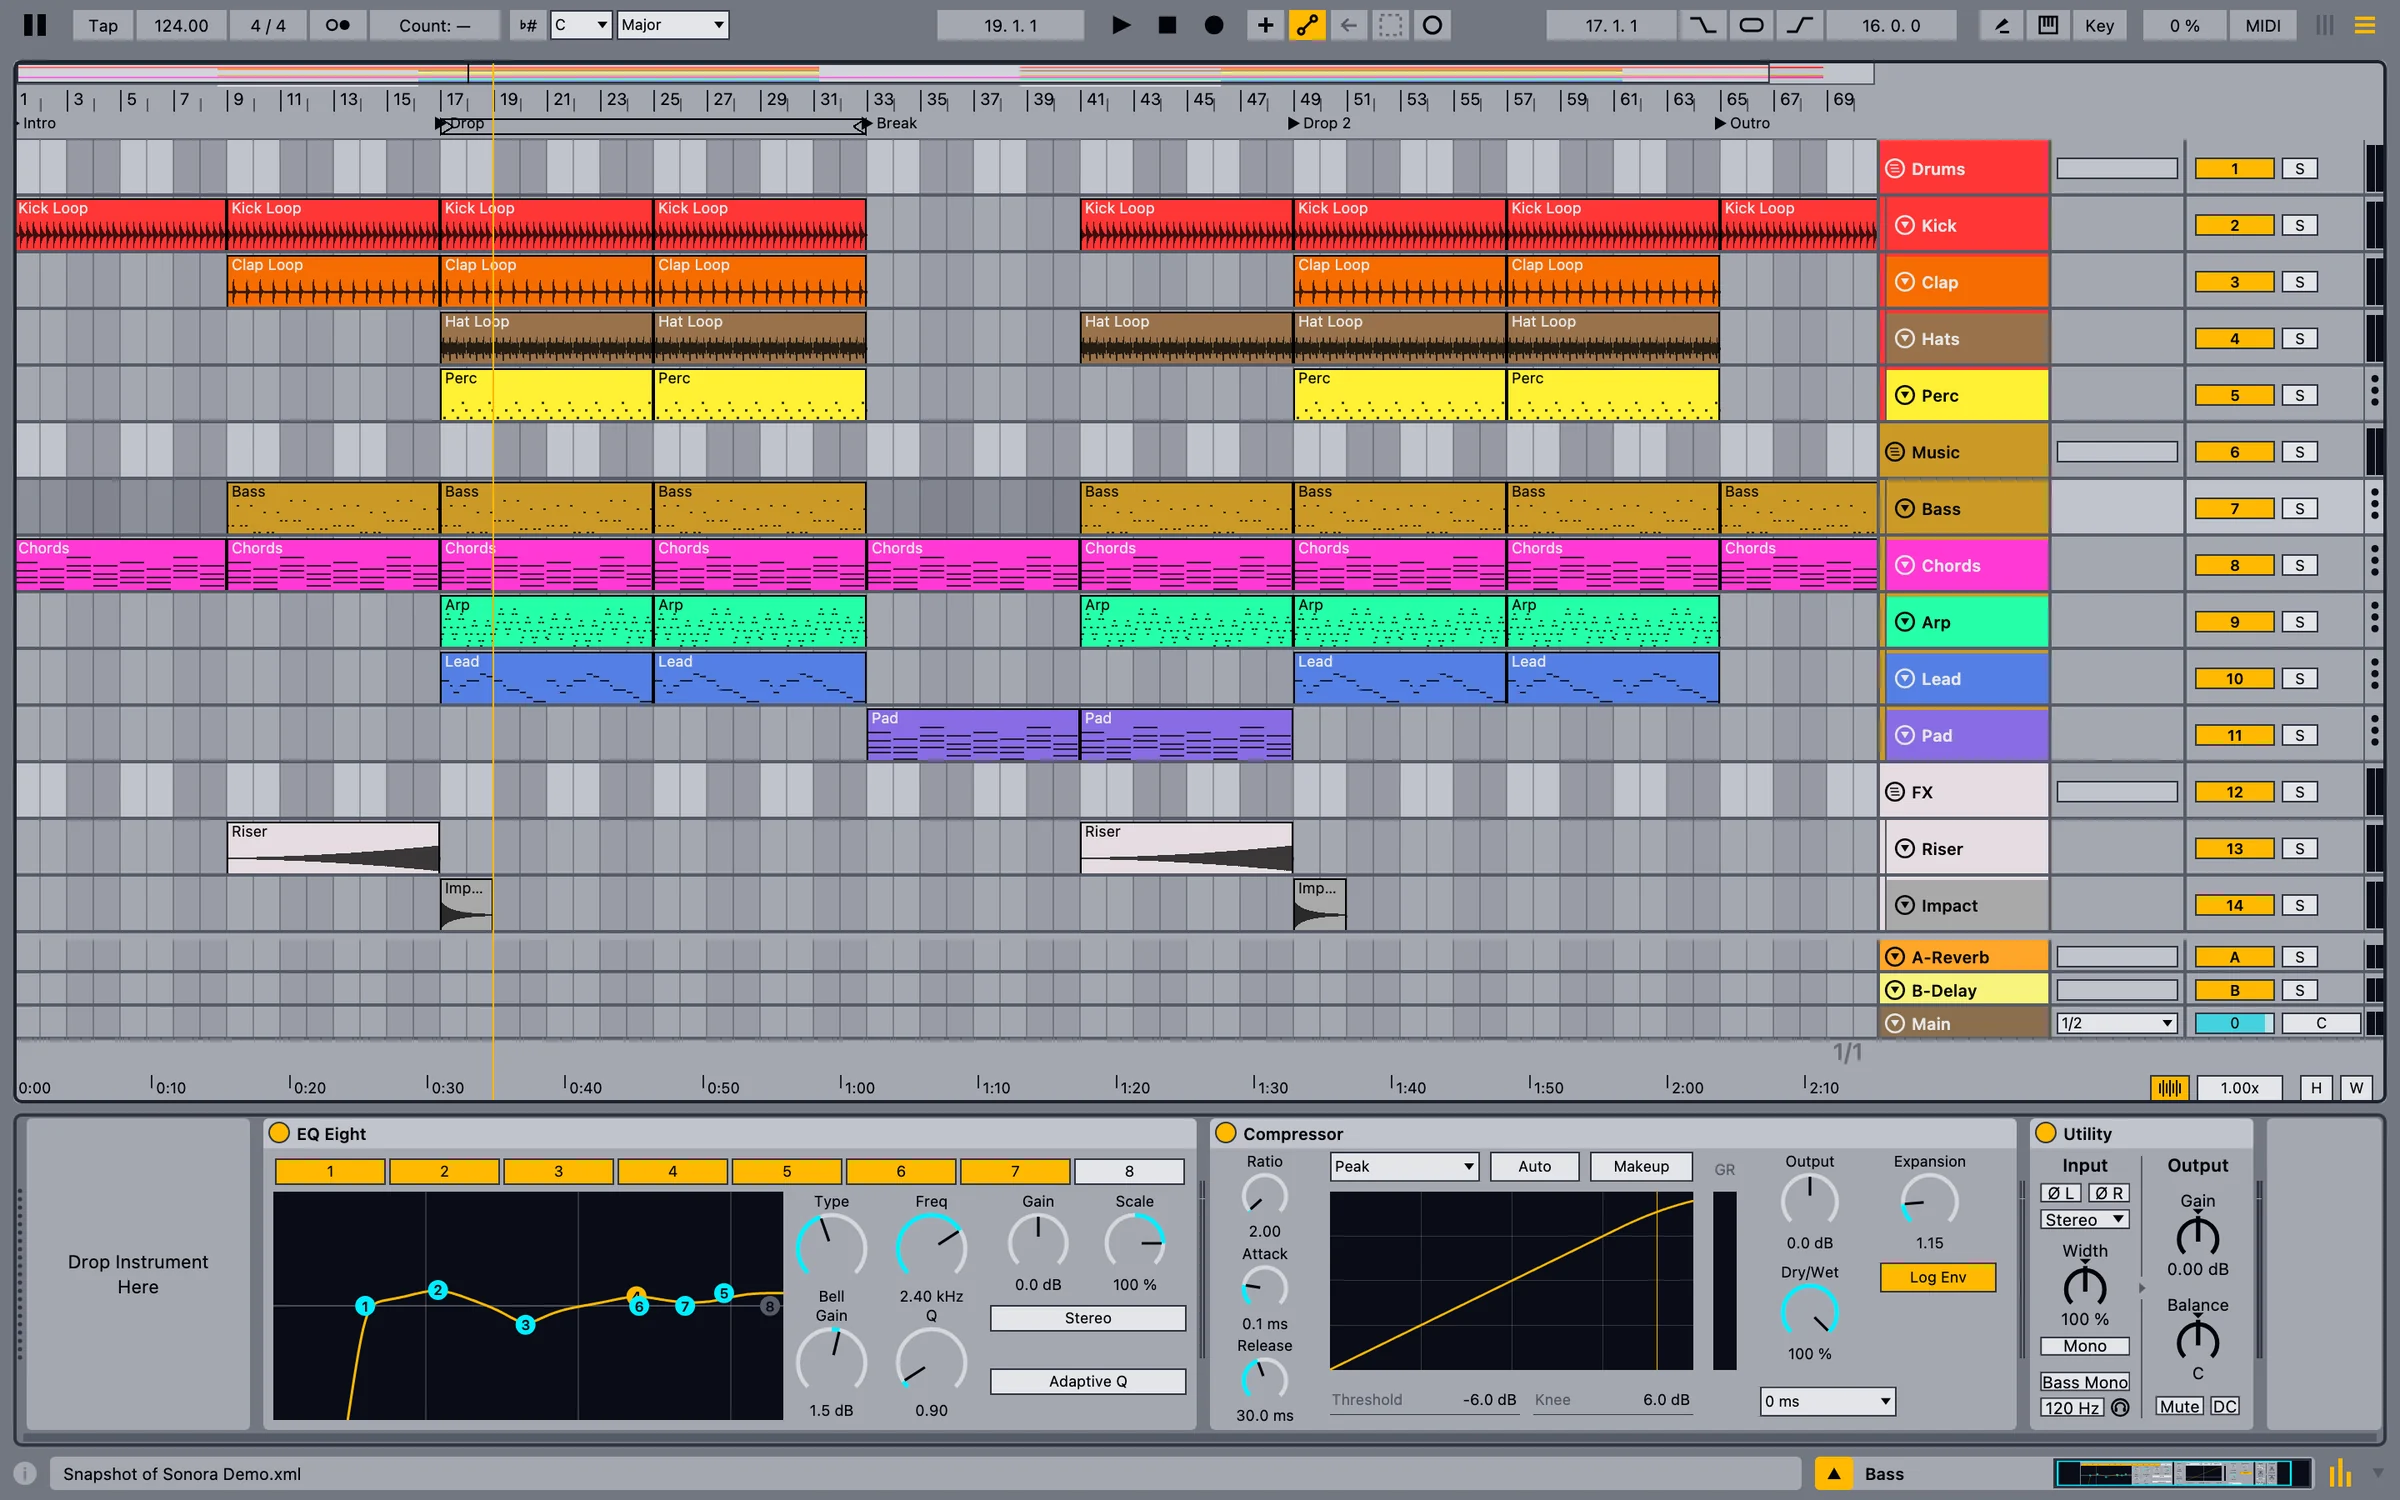This screenshot has width=2400, height=1500.
Task: Click the Session Record circle icon
Action: click(1433, 25)
